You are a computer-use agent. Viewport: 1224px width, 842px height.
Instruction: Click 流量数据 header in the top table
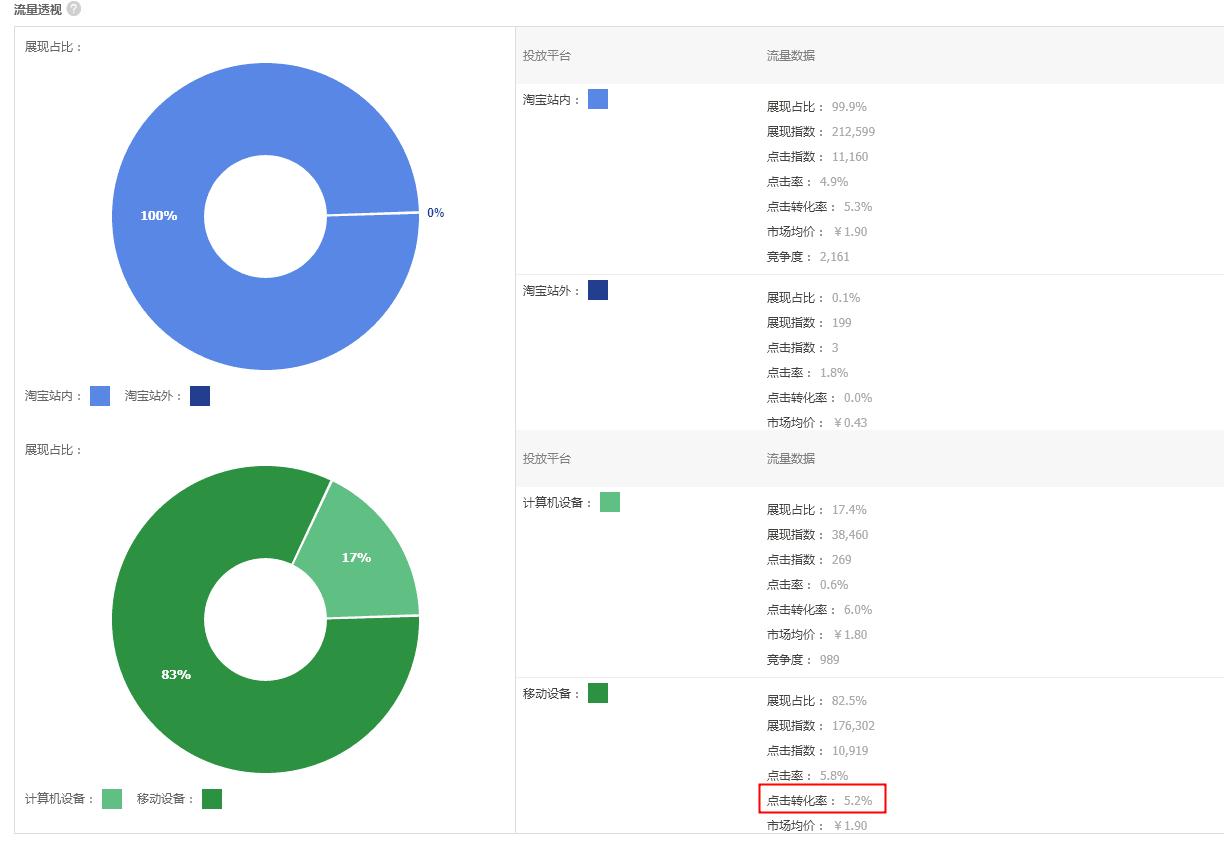(791, 56)
